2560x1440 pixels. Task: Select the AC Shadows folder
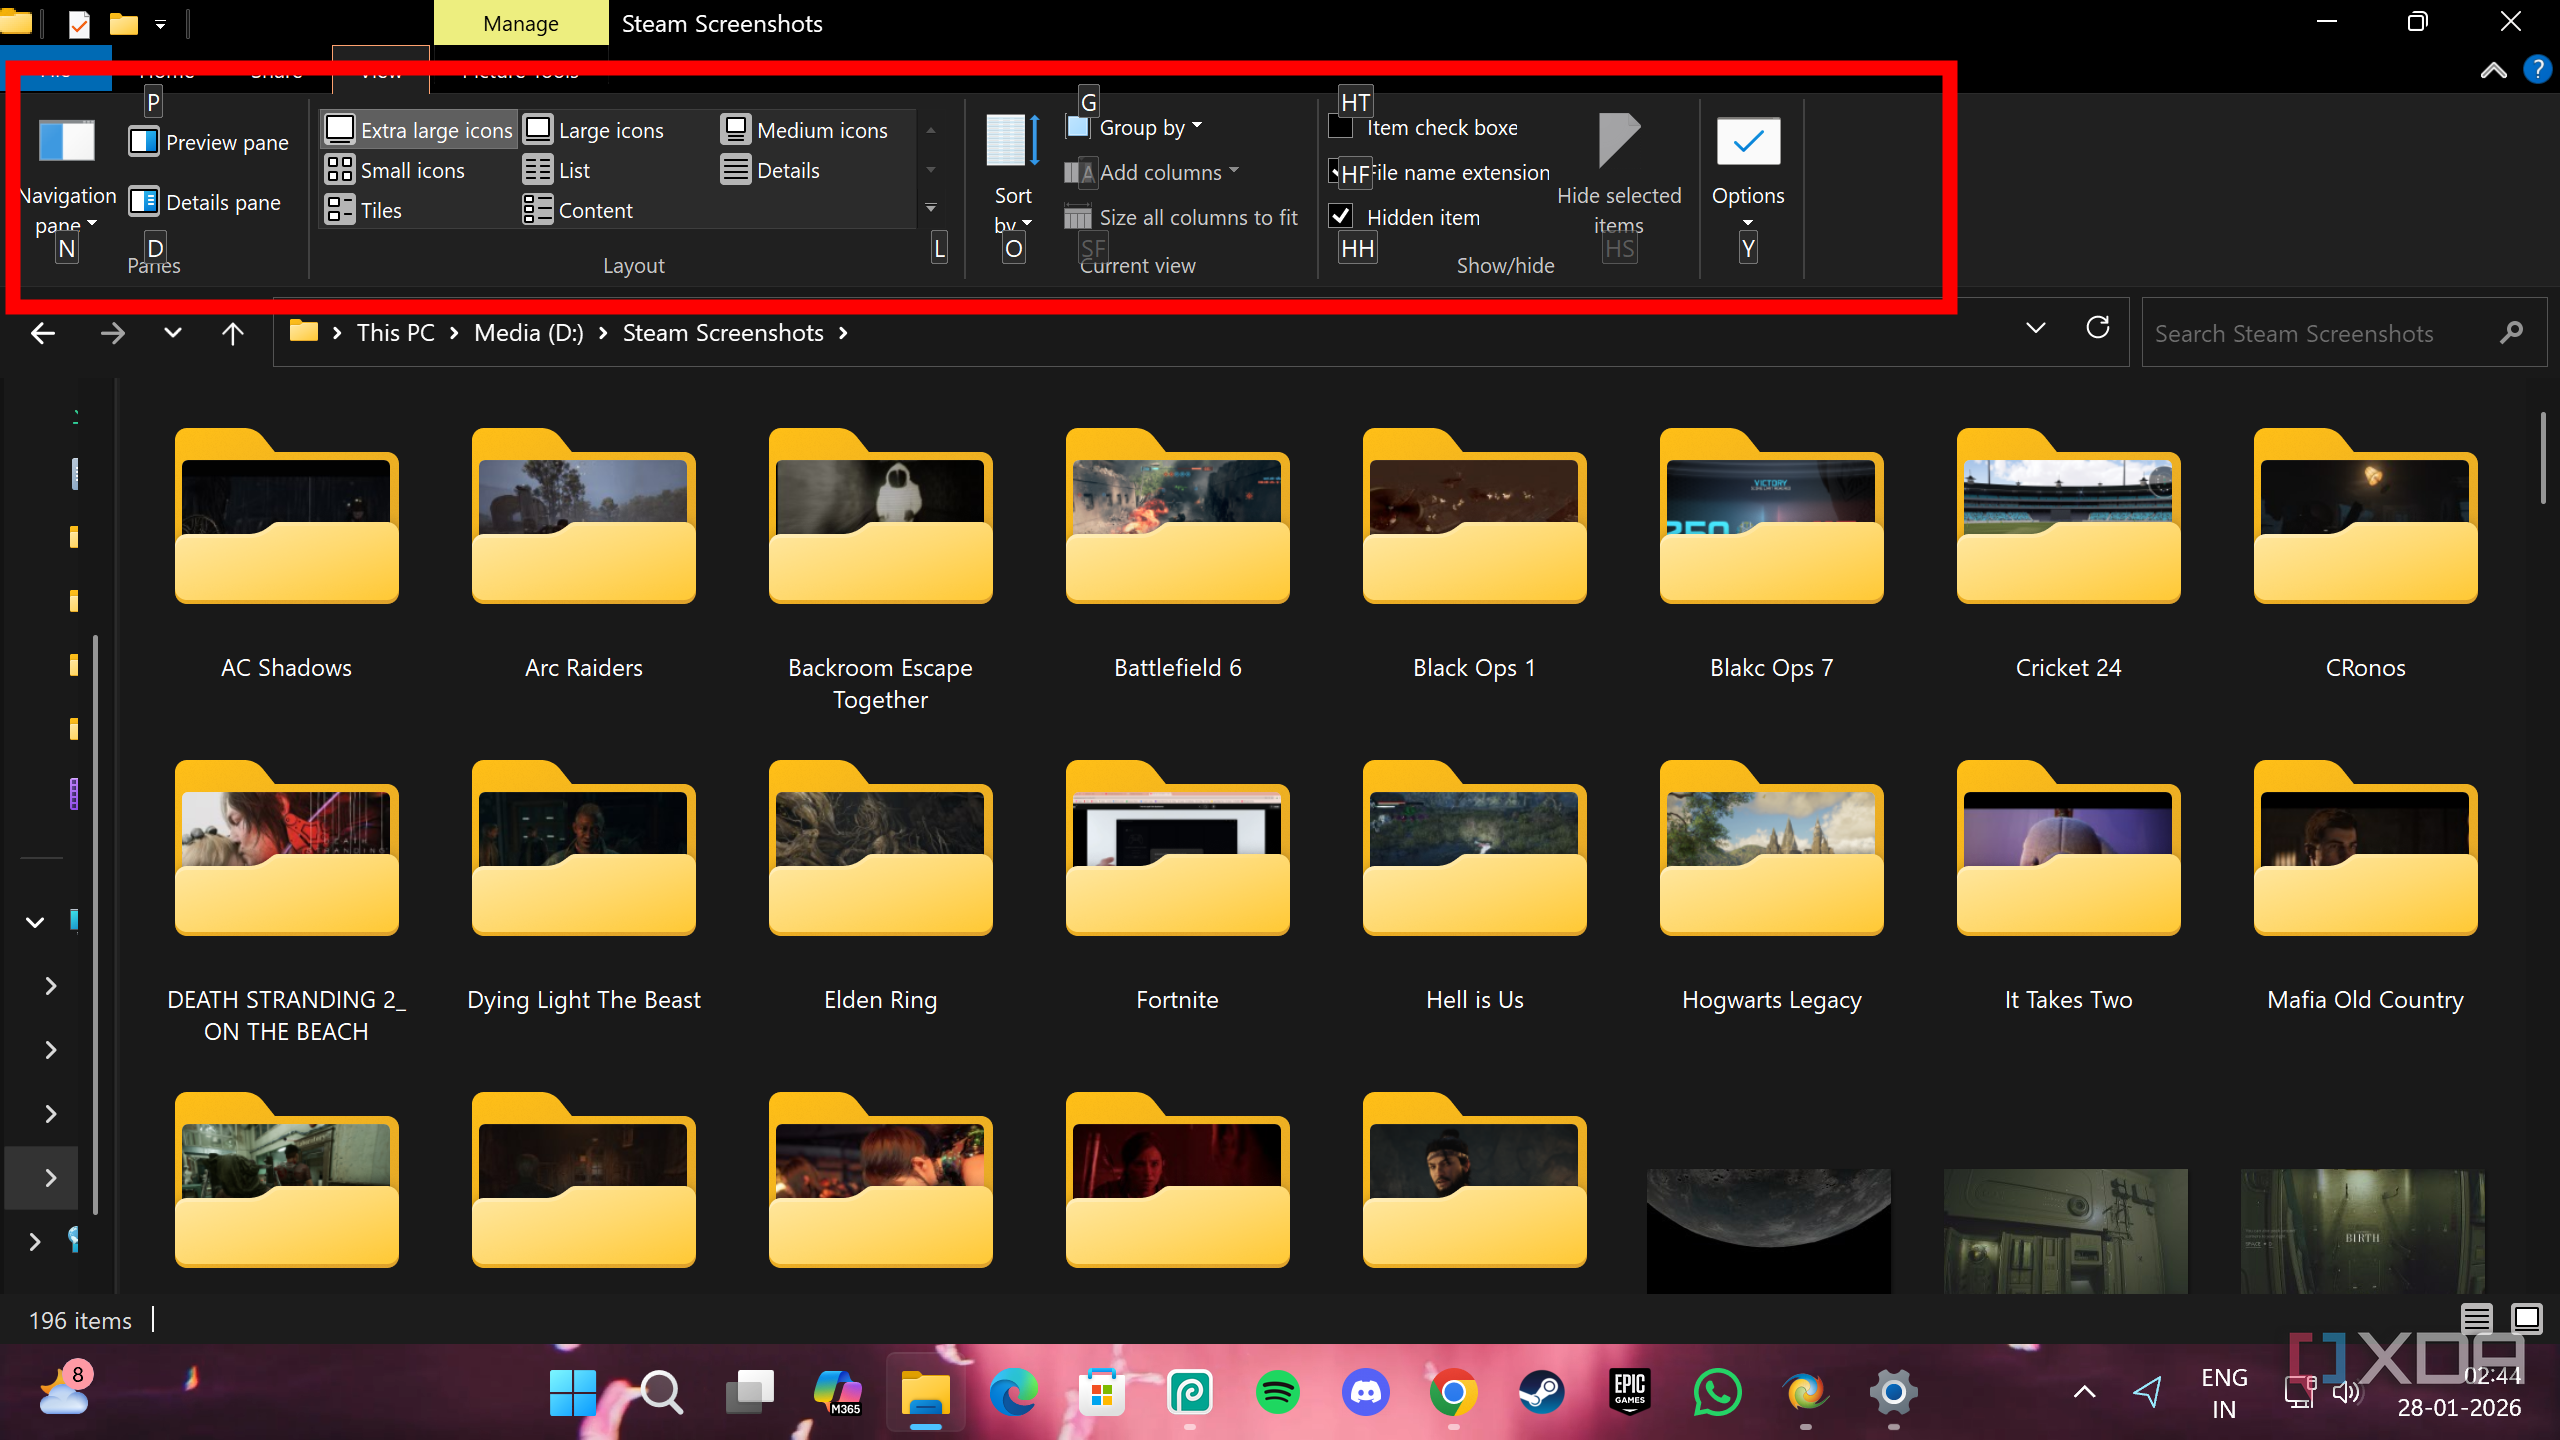pyautogui.click(x=286, y=555)
